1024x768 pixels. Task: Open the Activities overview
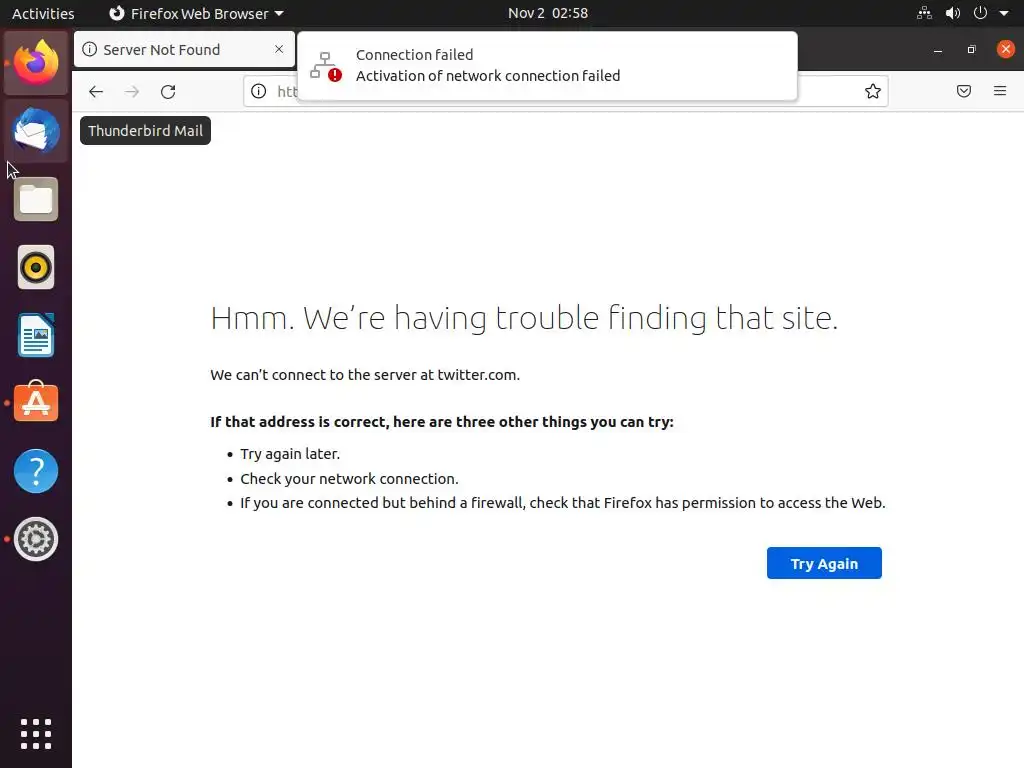(43, 13)
